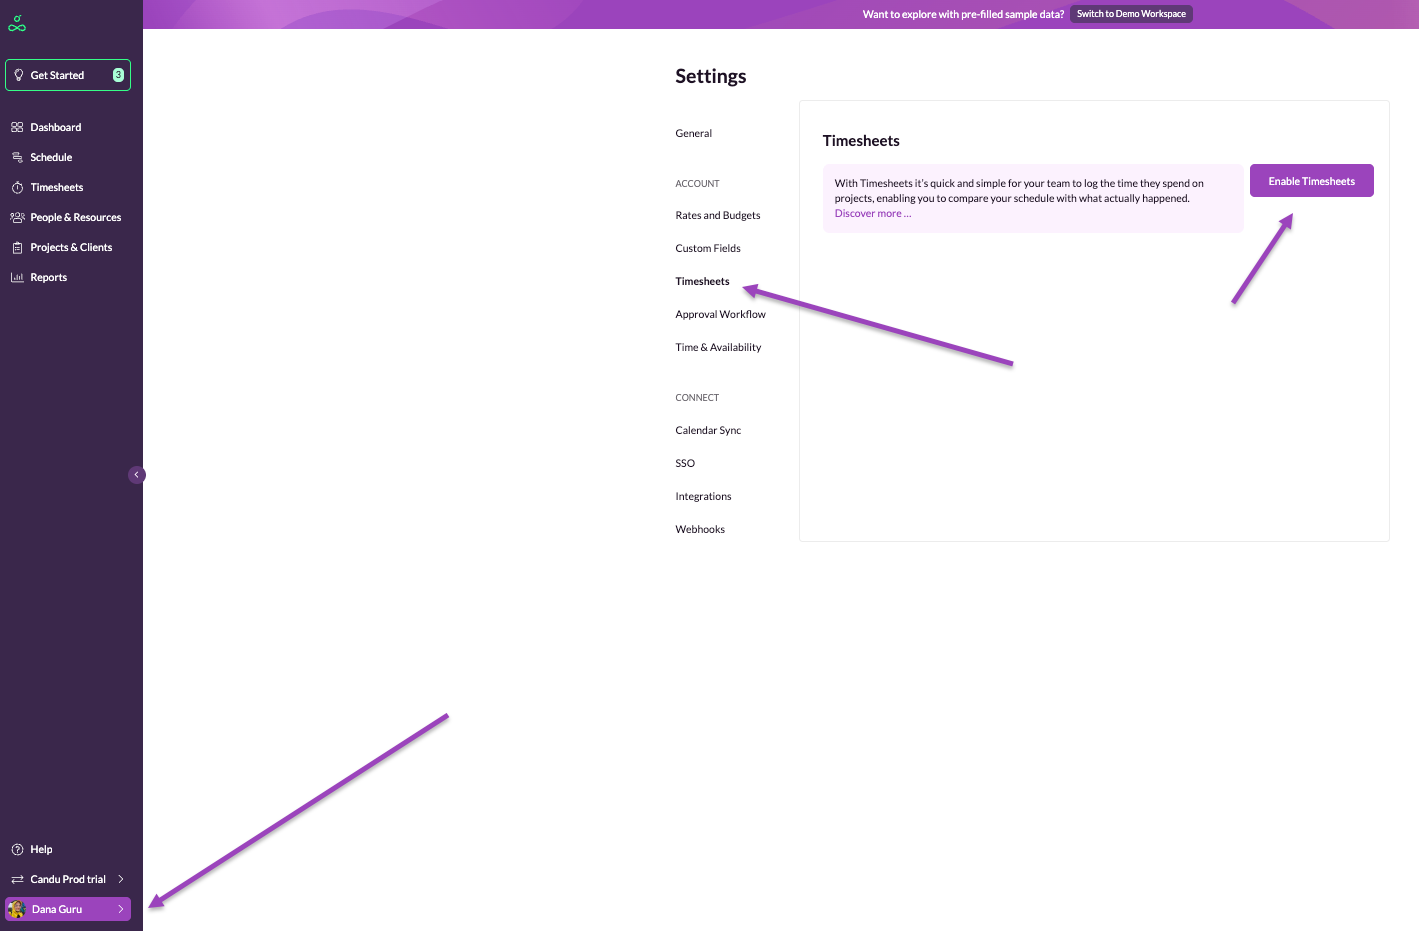This screenshot has height=931, width=1419.
Task: Open Dashboard from the sidebar icon
Action: (17, 128)
